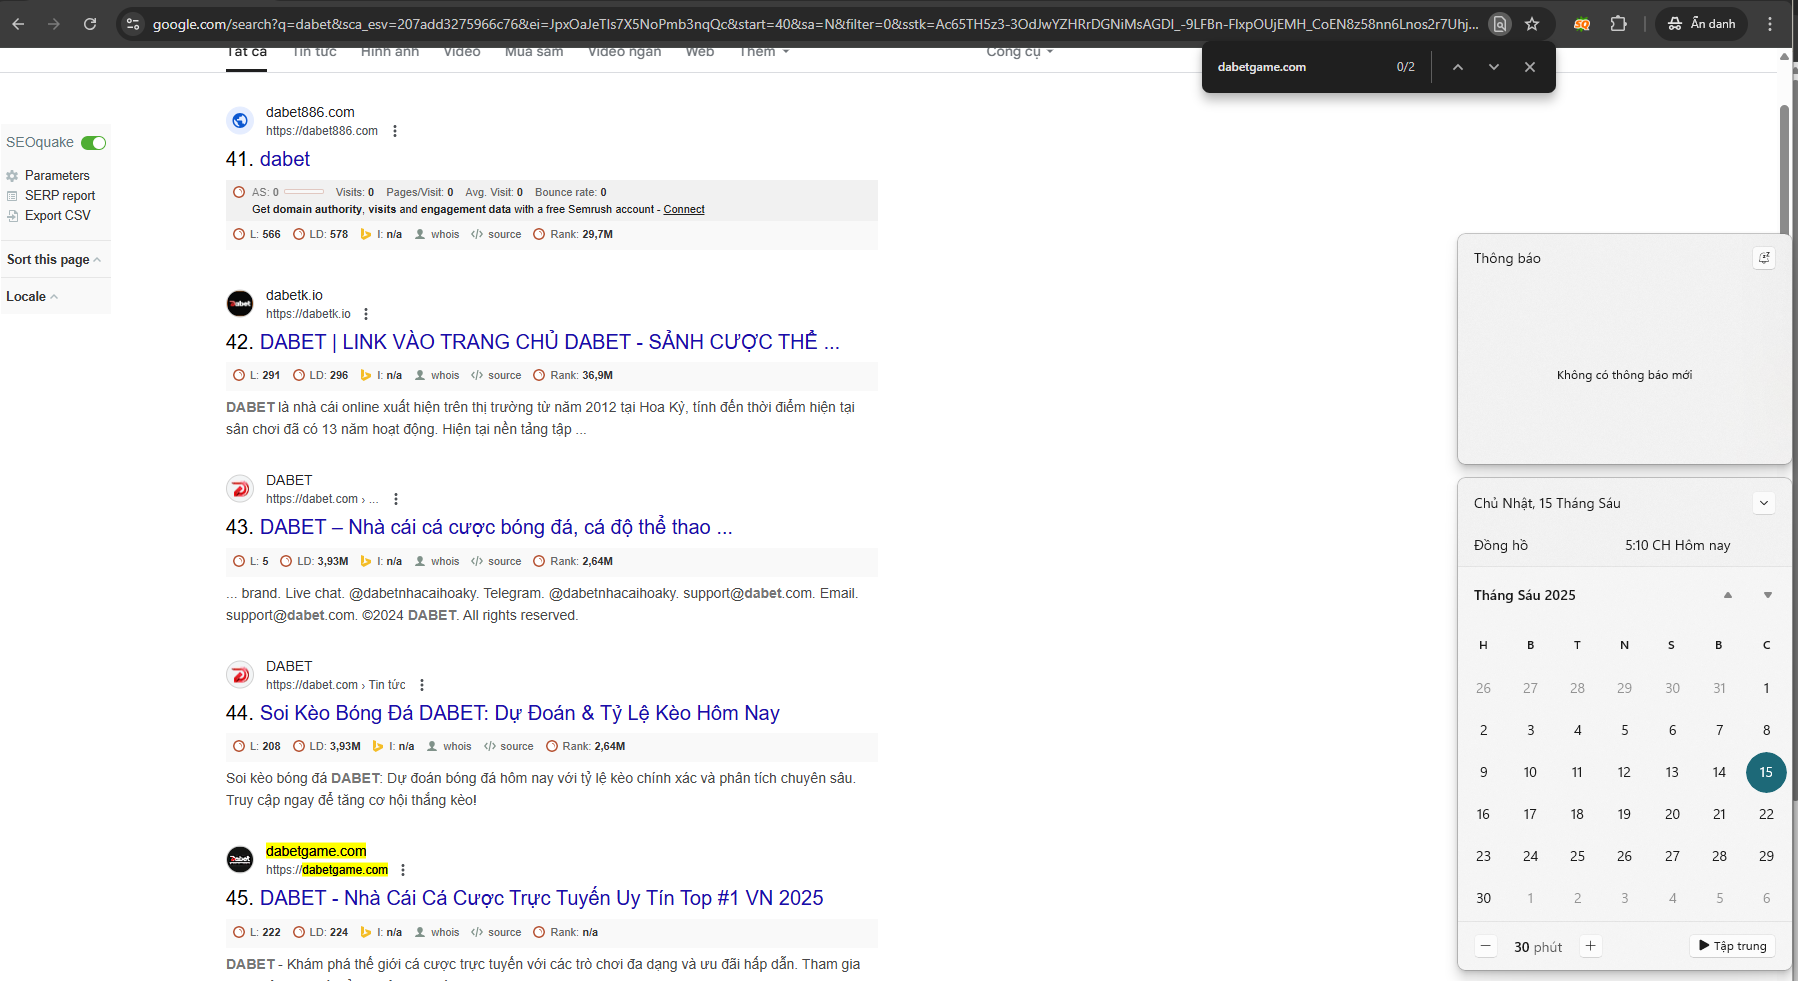1798x981 pixels.
Task: Open result 42 DABET LINK VÀO TRANG CHỦ
Action: click(550, 342)
